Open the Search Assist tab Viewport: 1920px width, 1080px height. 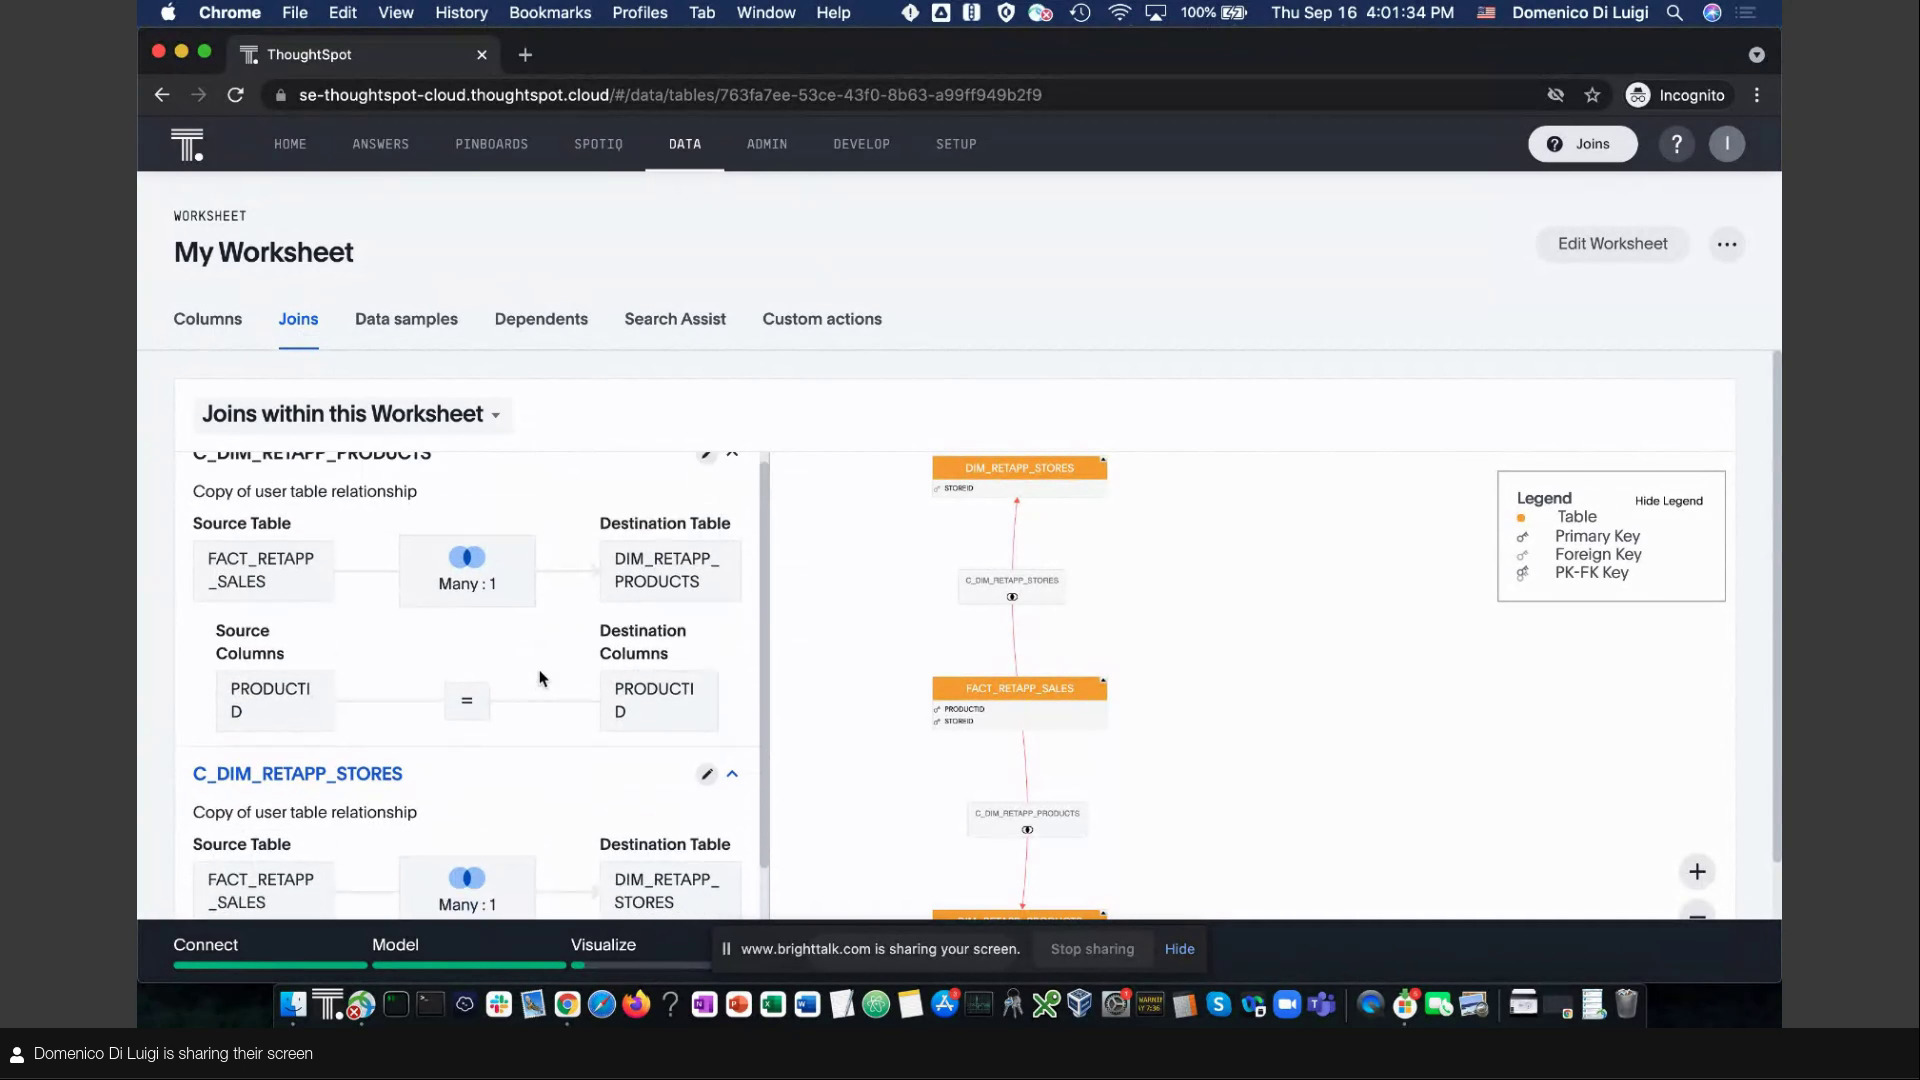point(675,319)
